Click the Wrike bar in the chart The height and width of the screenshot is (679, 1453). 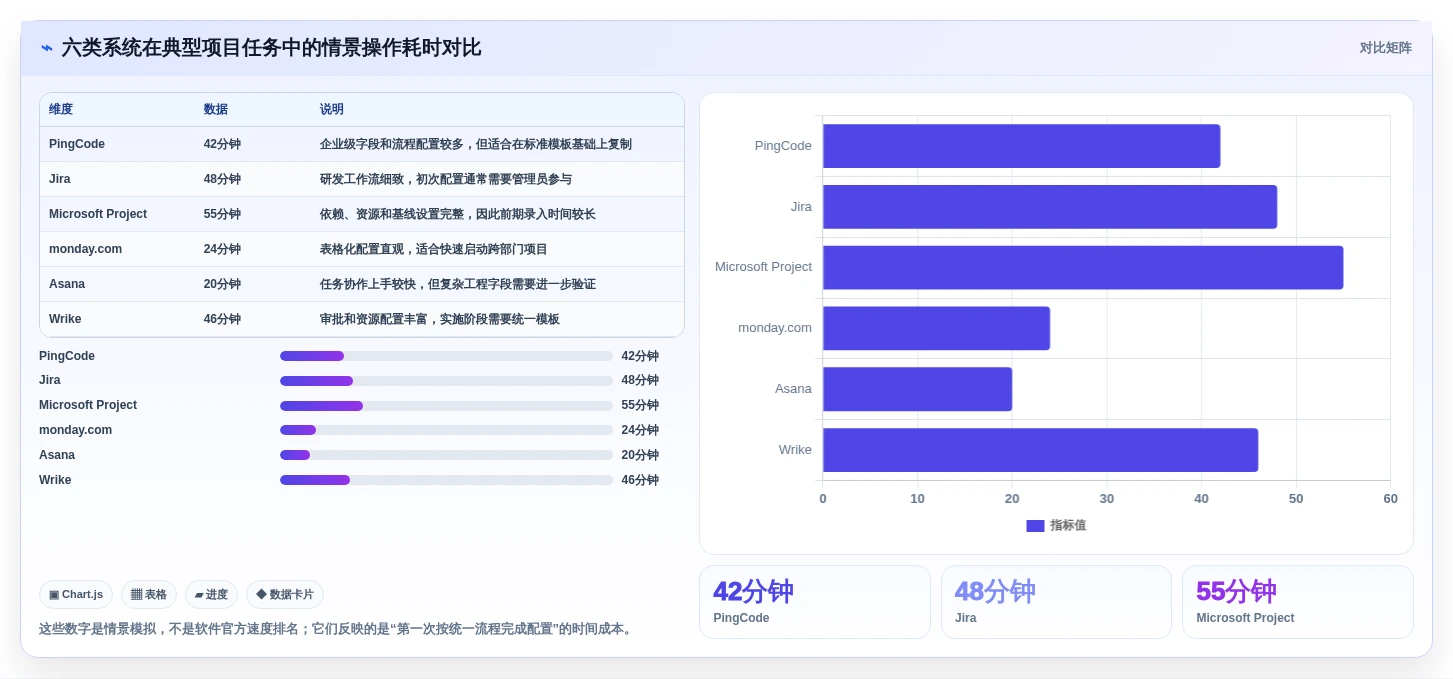(x=1040, y=450)
